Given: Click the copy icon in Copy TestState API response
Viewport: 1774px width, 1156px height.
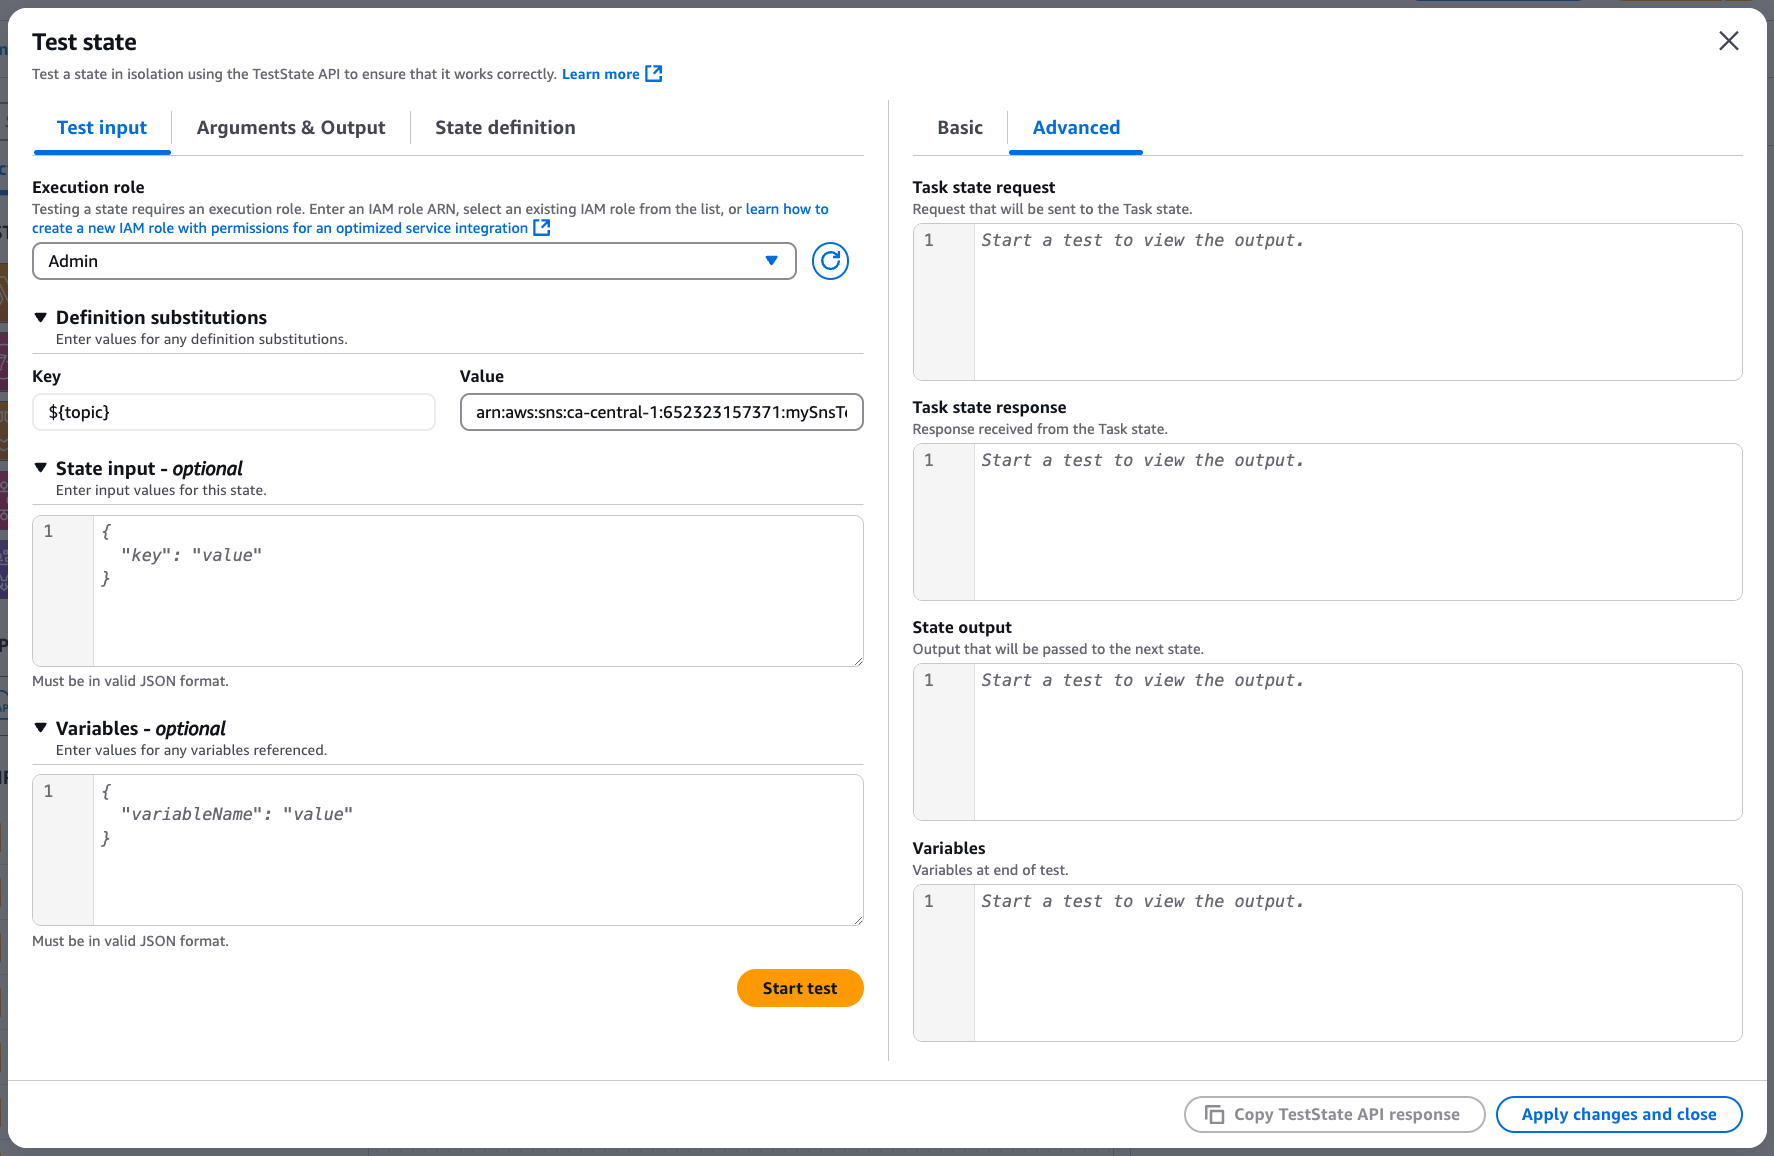Looking at the screenshot, I should 1214,1114.
